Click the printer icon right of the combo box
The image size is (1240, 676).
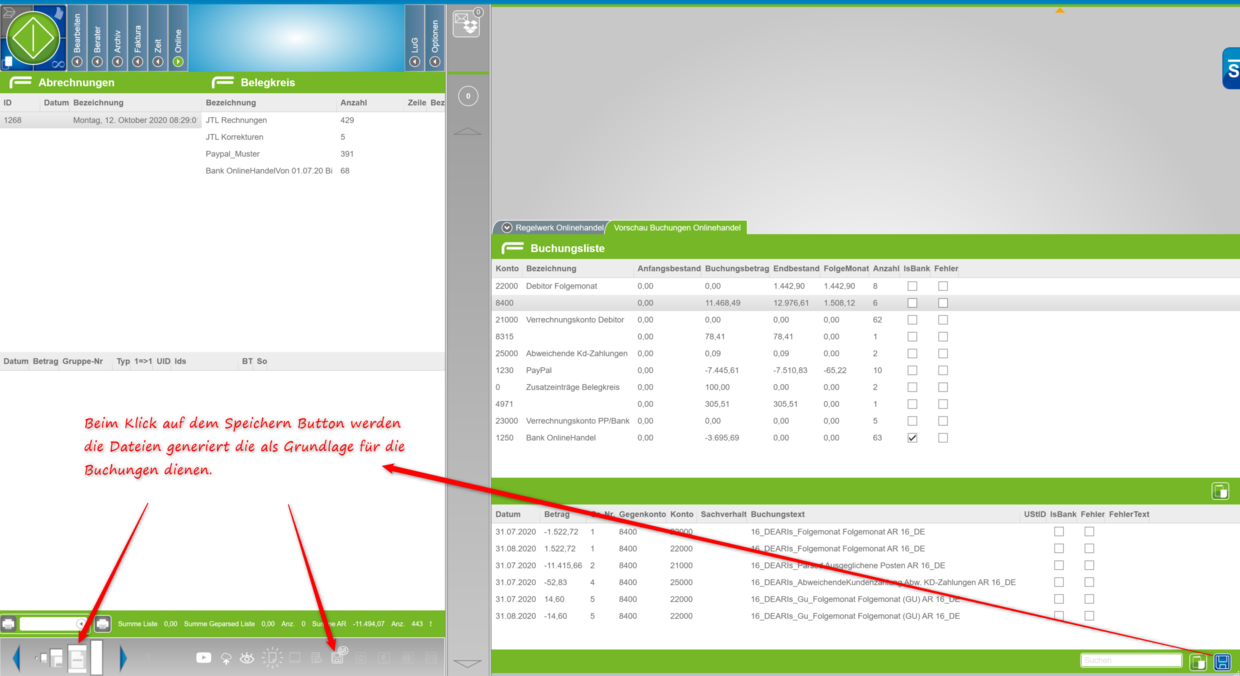(x=103, y=624)
